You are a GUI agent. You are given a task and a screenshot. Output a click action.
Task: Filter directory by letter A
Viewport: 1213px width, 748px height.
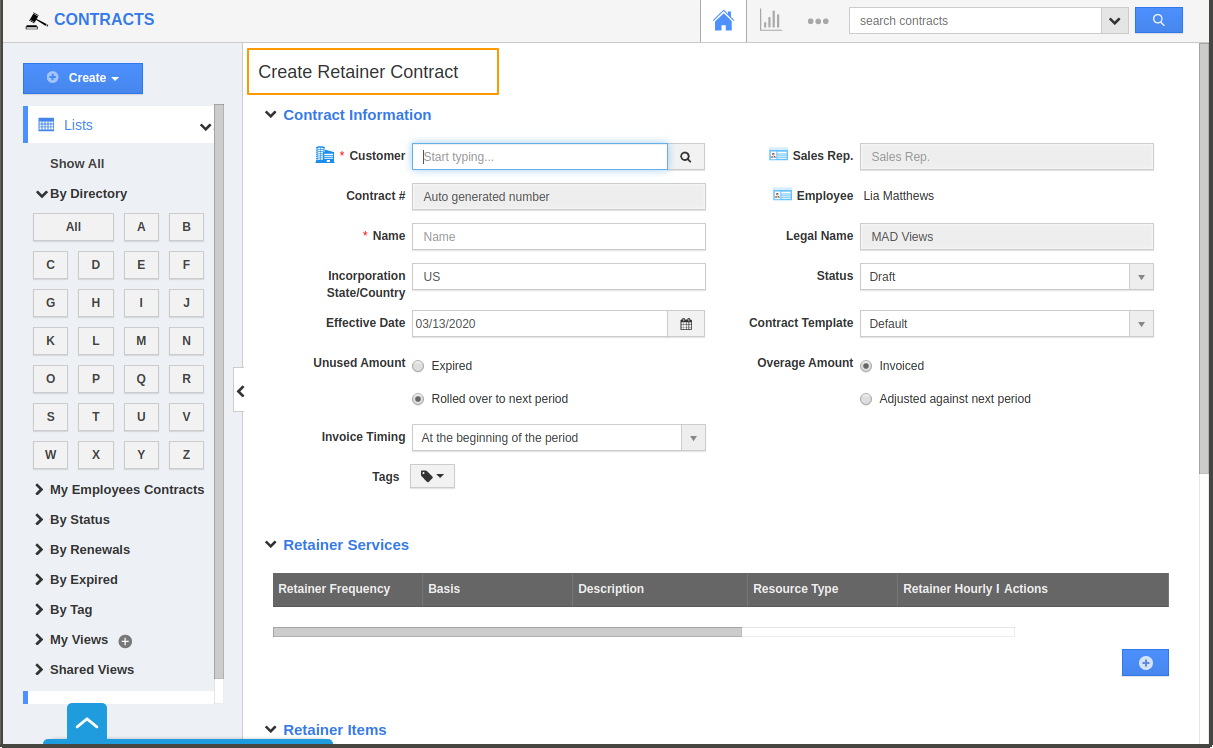pyautogui.click(x=141, y=227)
